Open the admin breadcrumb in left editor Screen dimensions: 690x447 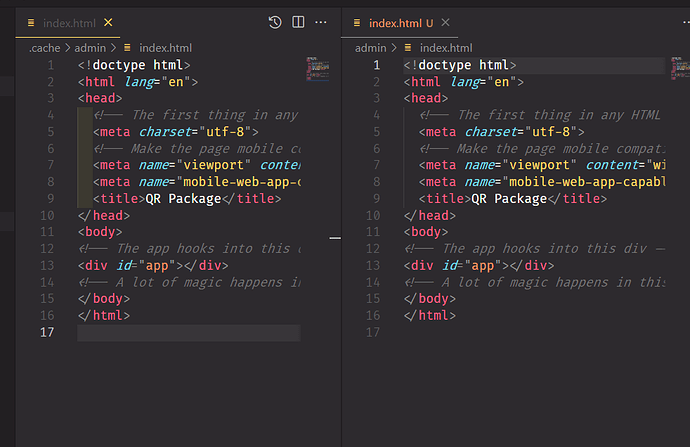click(92, 47)
